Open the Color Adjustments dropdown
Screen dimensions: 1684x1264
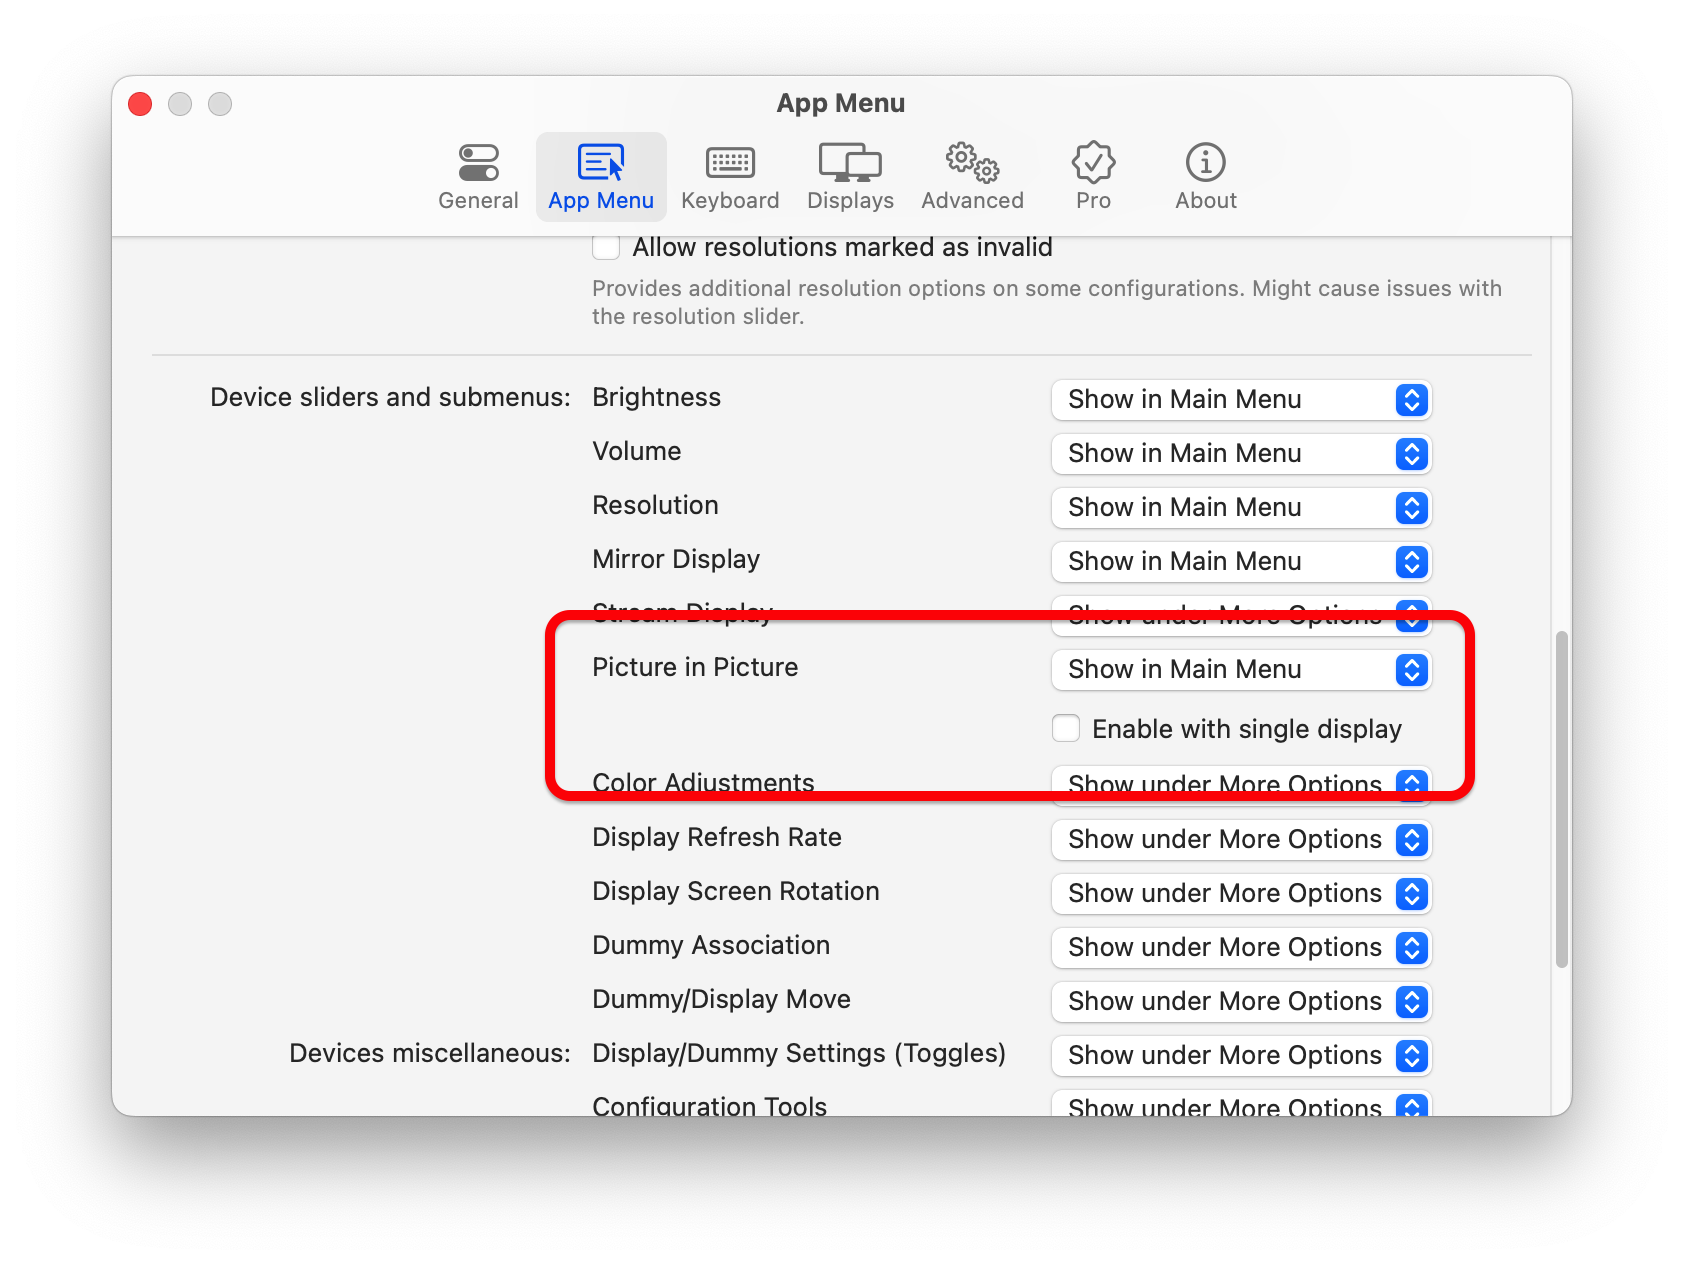1240,785
